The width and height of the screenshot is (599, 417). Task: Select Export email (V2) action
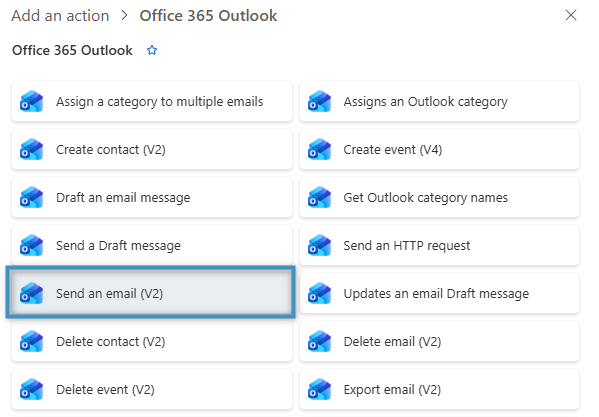(x=440, y=390)
